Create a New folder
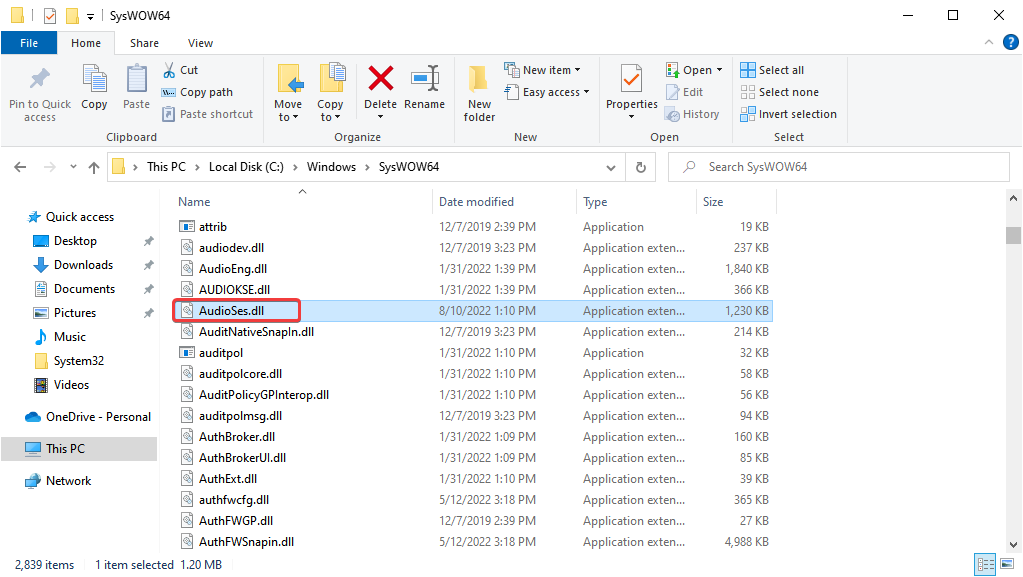The height and width of the screenshot is (577, 1023). [480, 93]
